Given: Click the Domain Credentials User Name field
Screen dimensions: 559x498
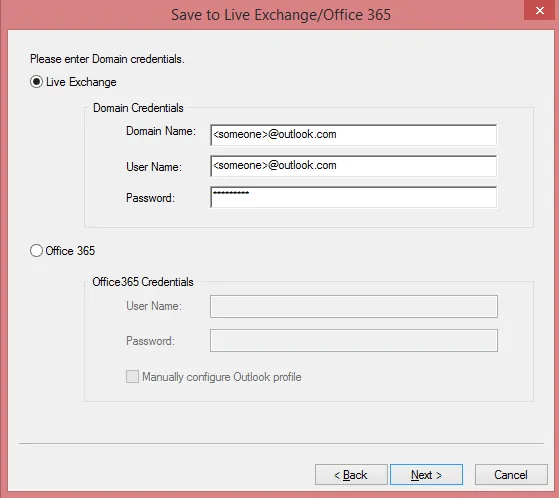Looking at the screenshot, I should [x=353, y=166].
